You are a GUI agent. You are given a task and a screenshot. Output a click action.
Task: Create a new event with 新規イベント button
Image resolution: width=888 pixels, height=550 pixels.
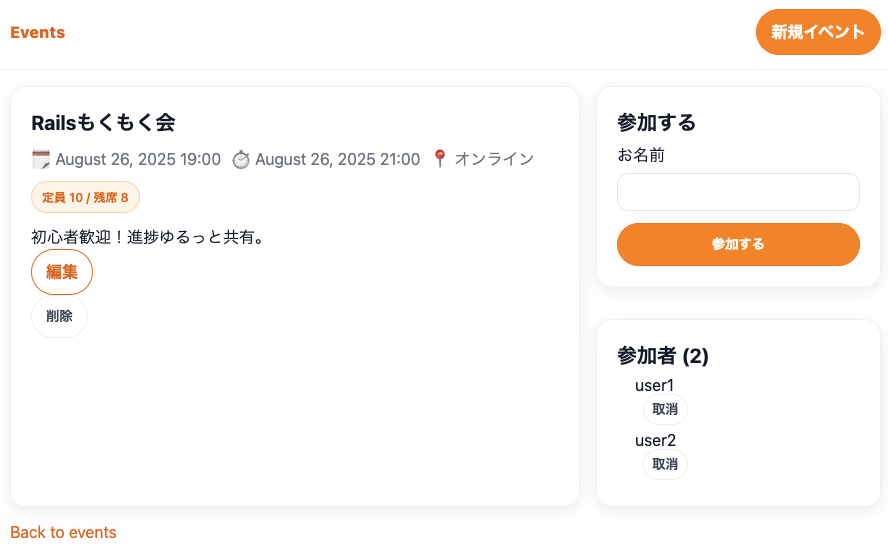click(818, 32)
